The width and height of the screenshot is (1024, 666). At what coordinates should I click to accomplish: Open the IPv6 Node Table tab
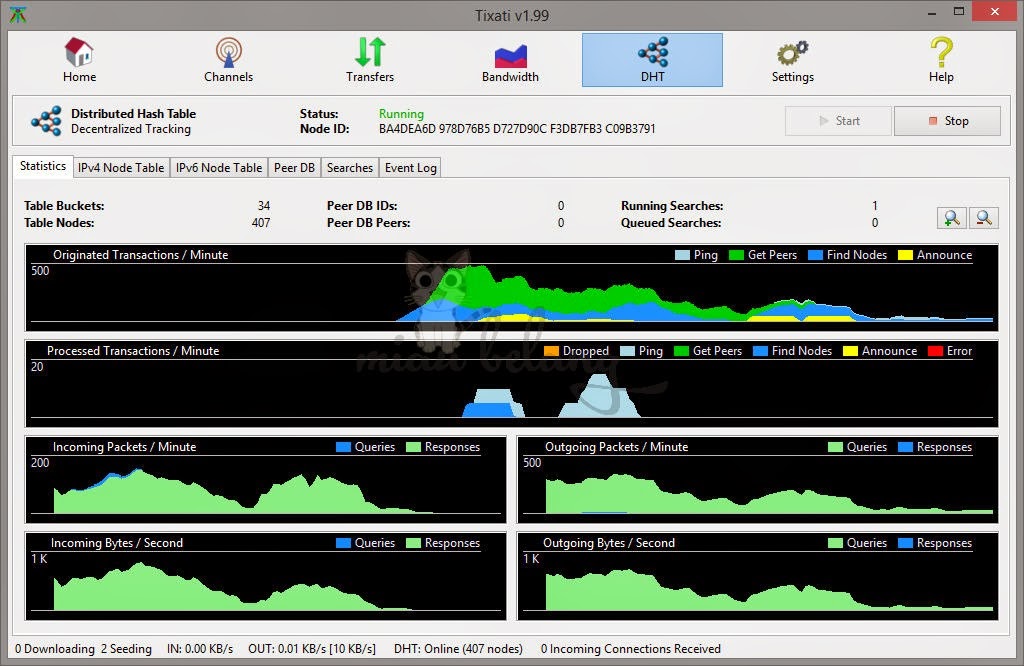pos(219,168)
